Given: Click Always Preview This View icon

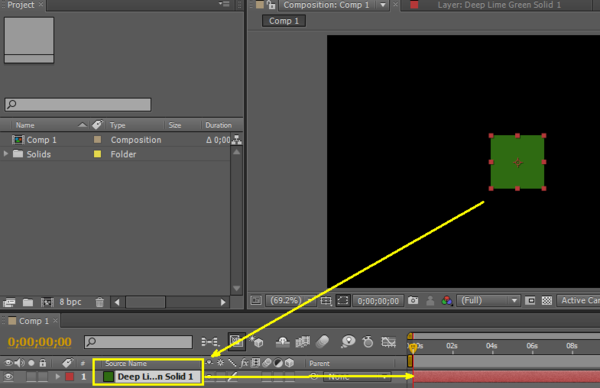Looking at the screenshot, I should [x=256, y=301].
